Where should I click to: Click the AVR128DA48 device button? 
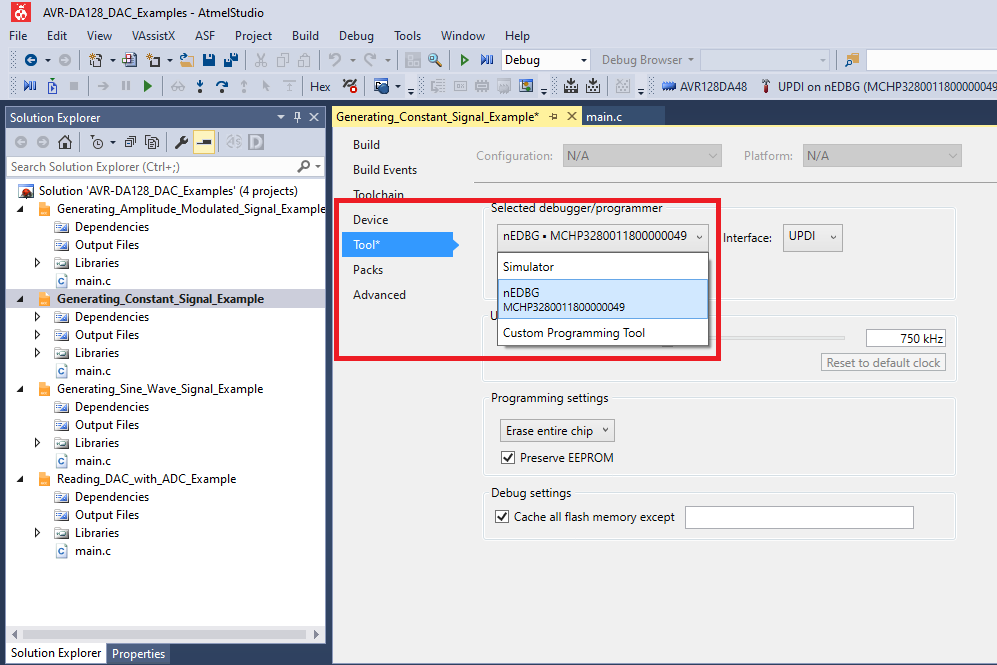(705, 86)
